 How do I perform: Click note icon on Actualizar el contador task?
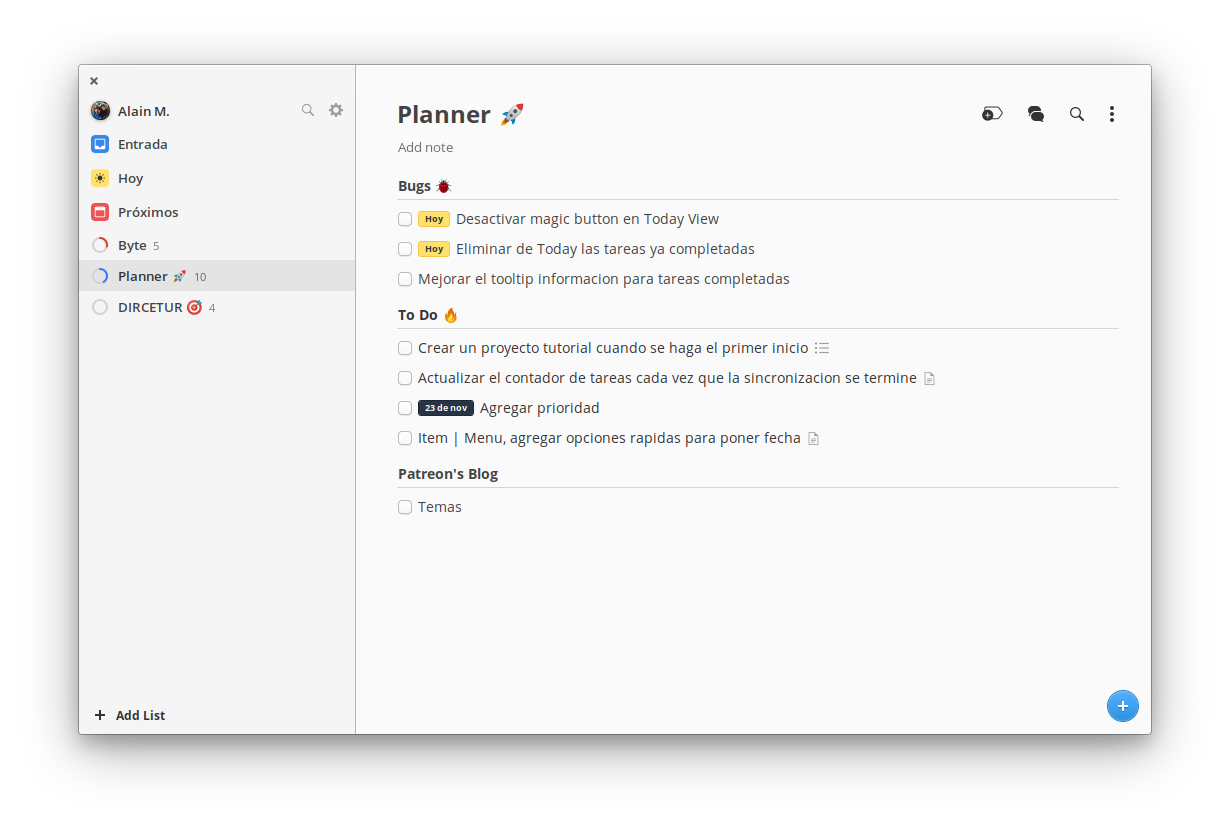point(930,379)
